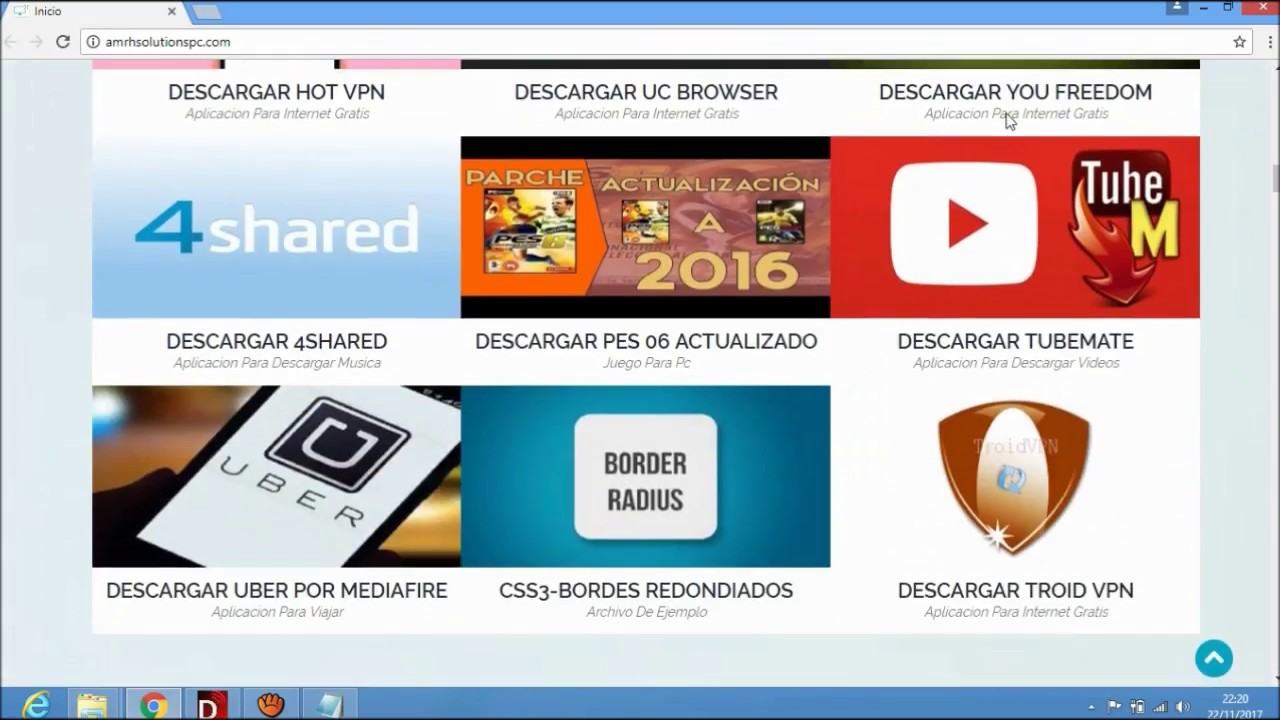
Task: Click DESCARGAR TROID VPN title
Action: tap(1015, 590)
